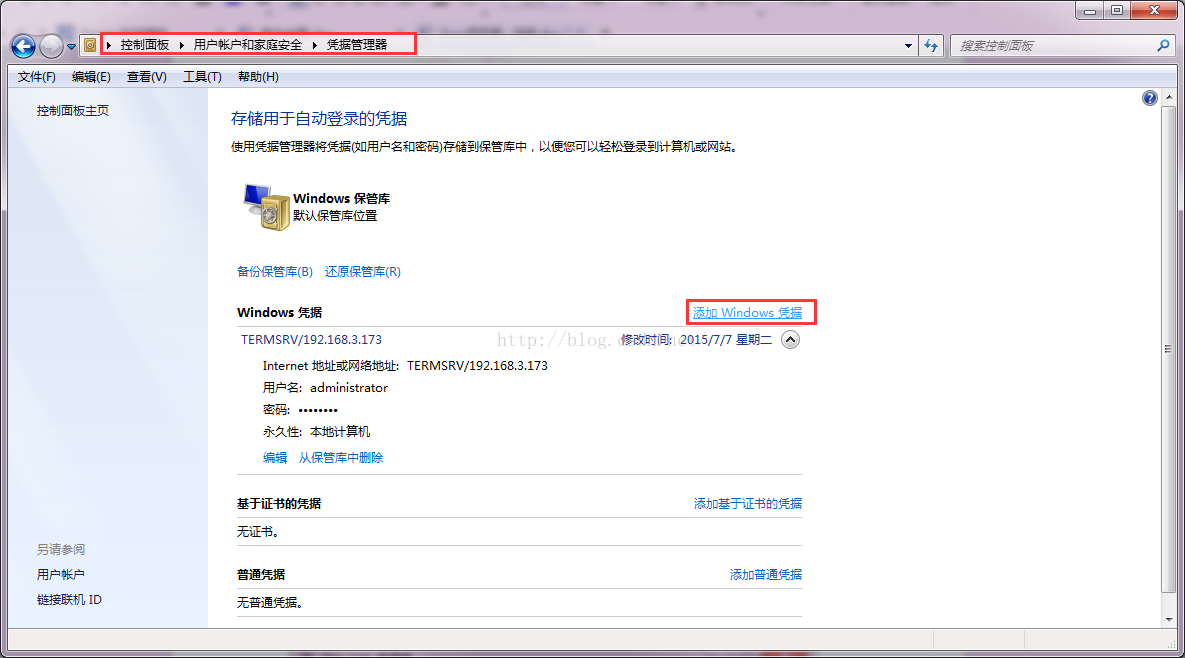
Task: Click the refresh button beside address bar
Action: (x=931, y=46)
